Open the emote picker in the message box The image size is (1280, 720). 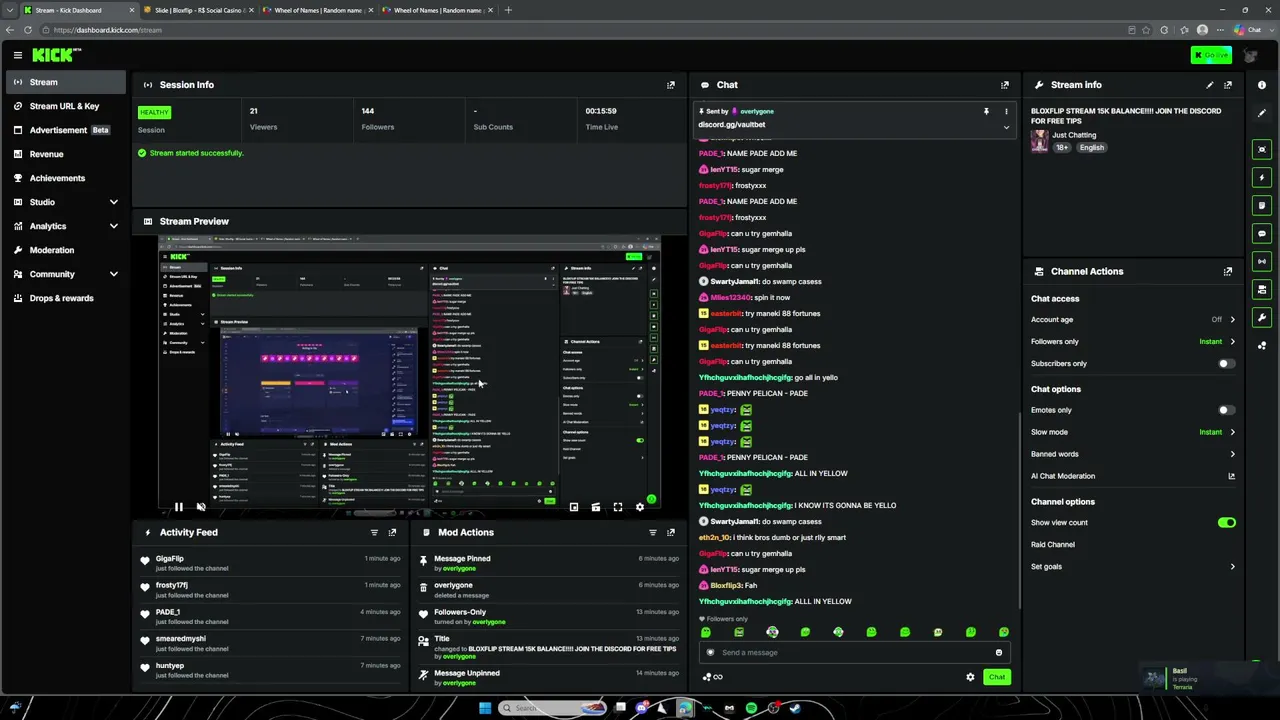coord(998,653)
